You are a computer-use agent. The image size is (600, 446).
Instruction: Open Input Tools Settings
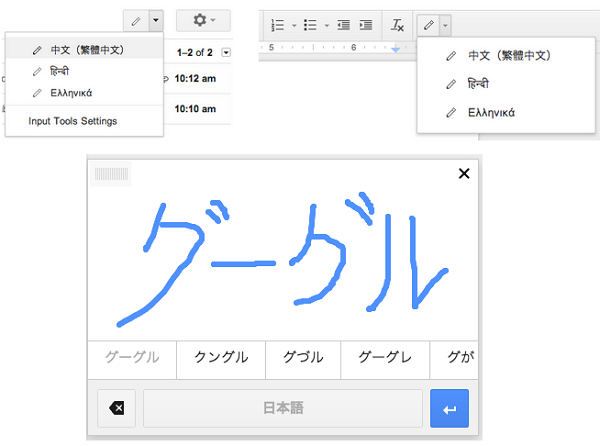73,121
